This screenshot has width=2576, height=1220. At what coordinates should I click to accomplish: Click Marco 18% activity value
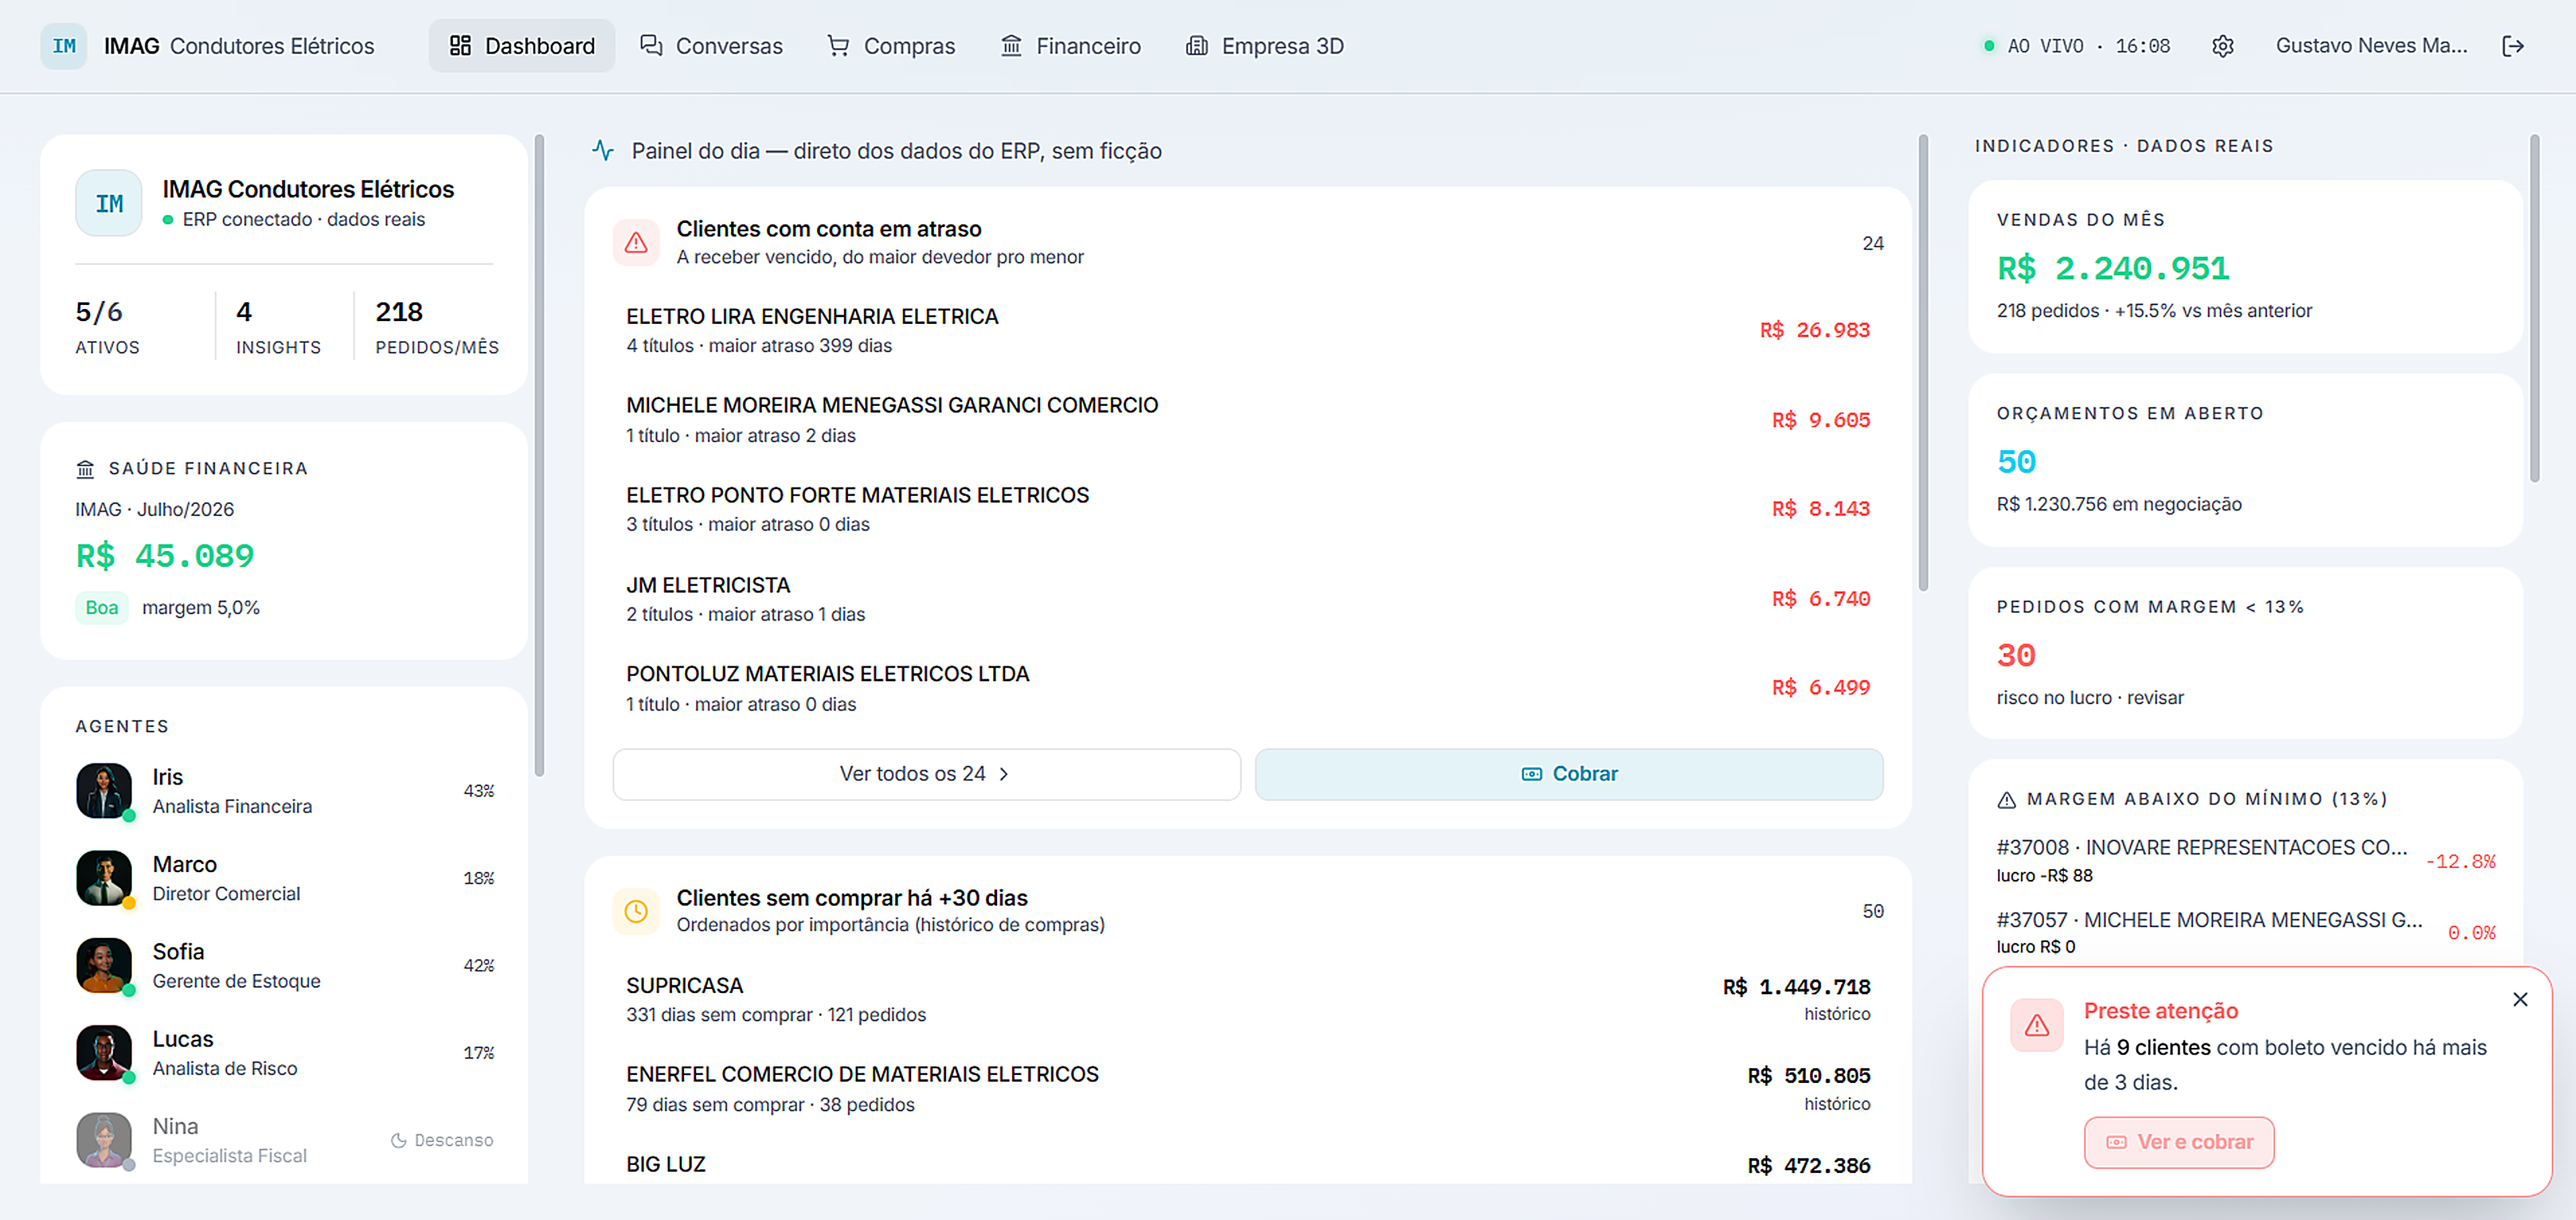[x=478, y=878]
